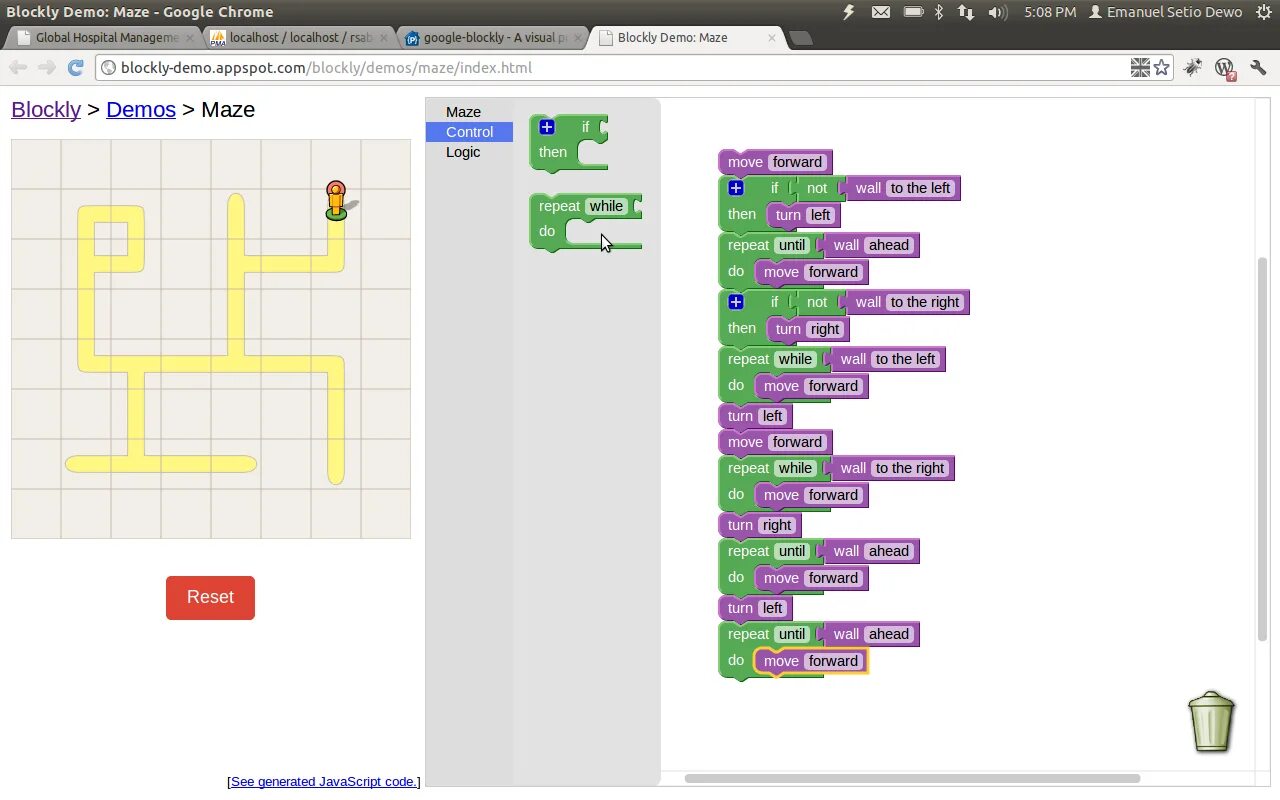The width and height of the screenshot is (1280, 800).
Task: Click the browser Forward arrow
Action: [46, 67]
